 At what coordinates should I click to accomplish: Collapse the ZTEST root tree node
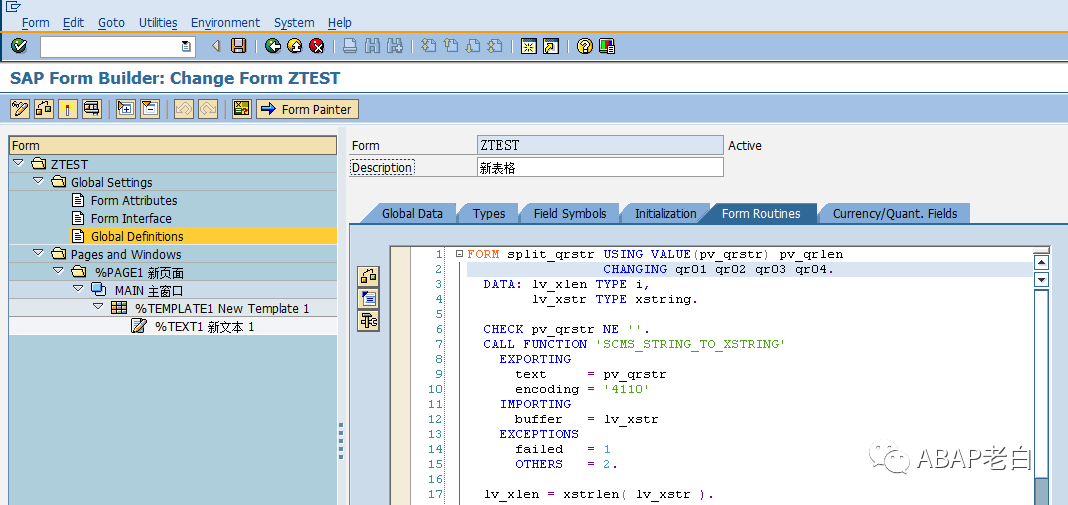(18, 164)
